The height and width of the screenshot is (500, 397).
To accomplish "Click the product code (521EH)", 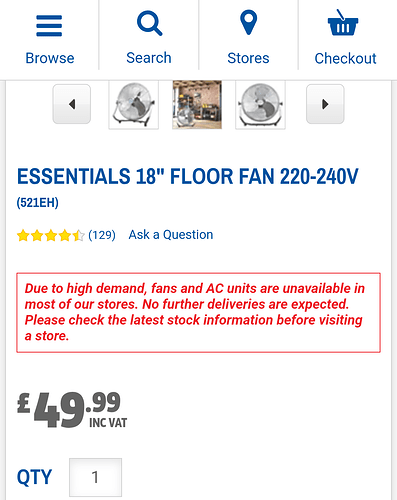I will (x=38, y=203).
